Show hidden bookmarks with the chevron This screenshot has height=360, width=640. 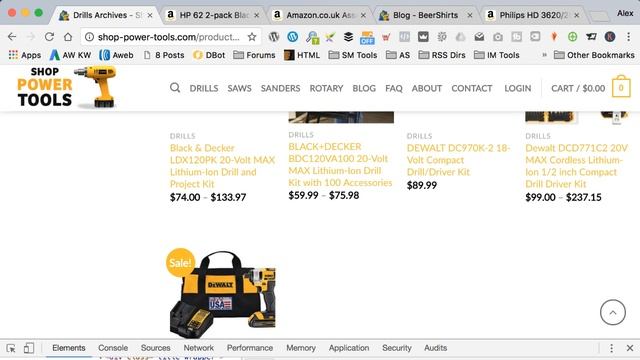coord(544,55)
